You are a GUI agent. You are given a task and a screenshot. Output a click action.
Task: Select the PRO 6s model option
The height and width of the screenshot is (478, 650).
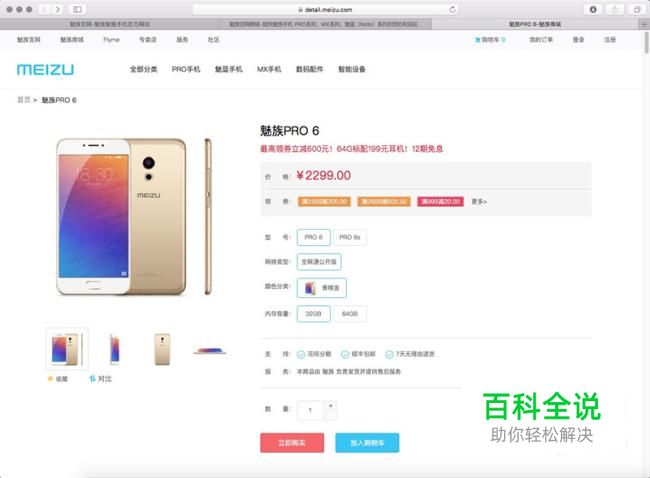pos(350,238)
